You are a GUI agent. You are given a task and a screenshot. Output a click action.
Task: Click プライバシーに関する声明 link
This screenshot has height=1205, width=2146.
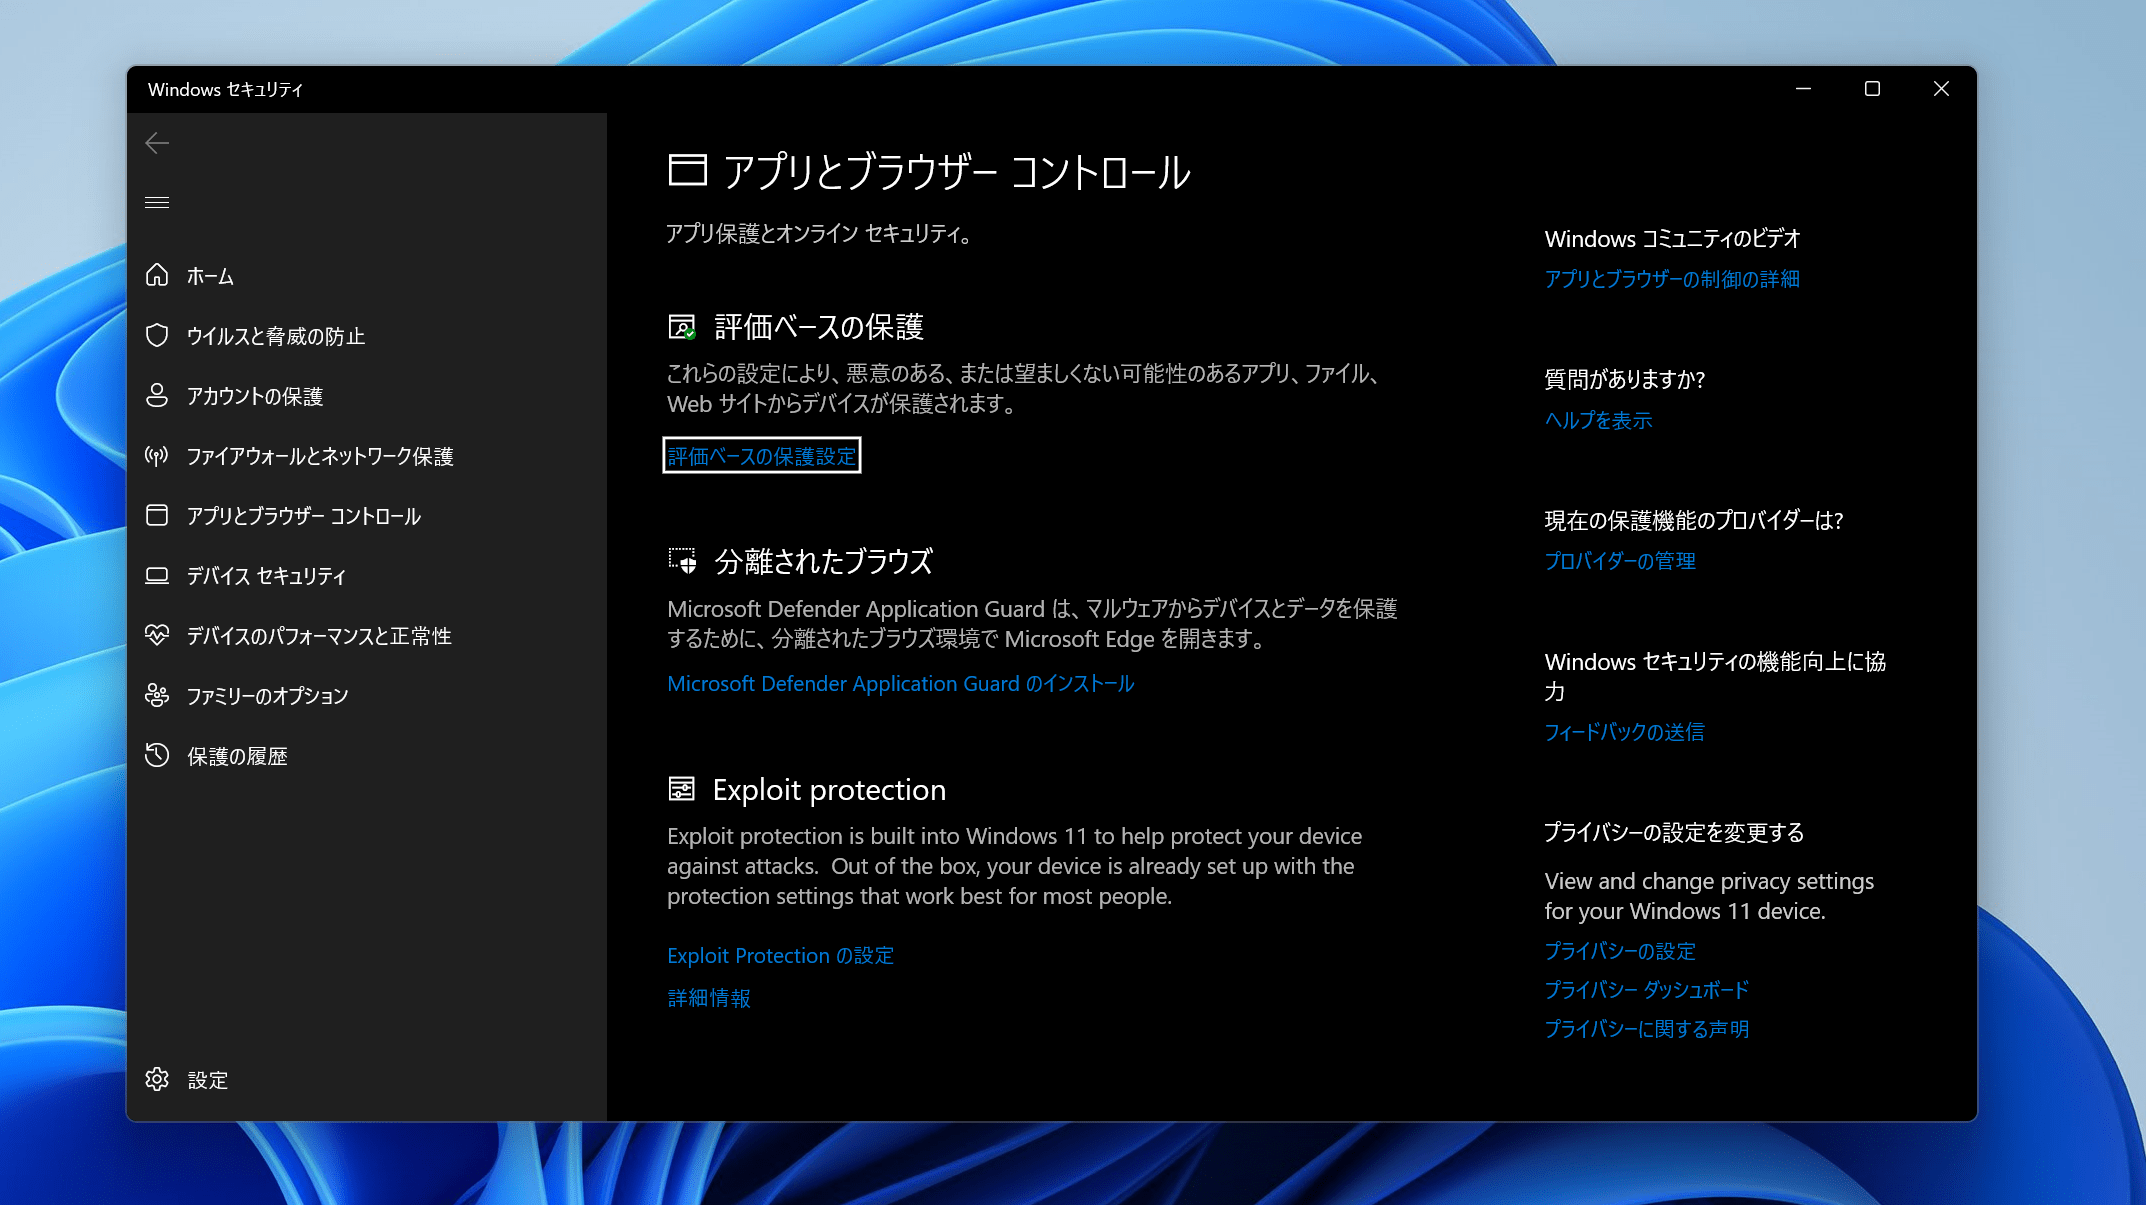1647,1029
